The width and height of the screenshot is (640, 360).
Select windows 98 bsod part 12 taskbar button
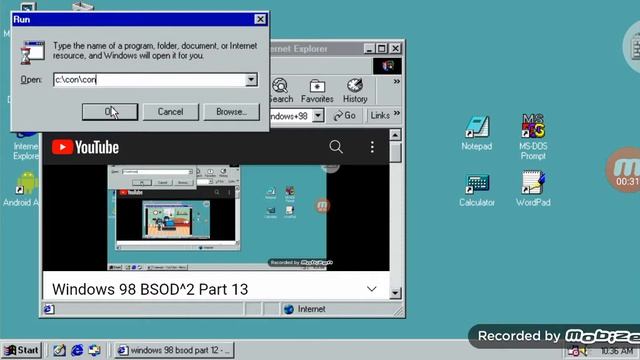[x=174, y=350]
